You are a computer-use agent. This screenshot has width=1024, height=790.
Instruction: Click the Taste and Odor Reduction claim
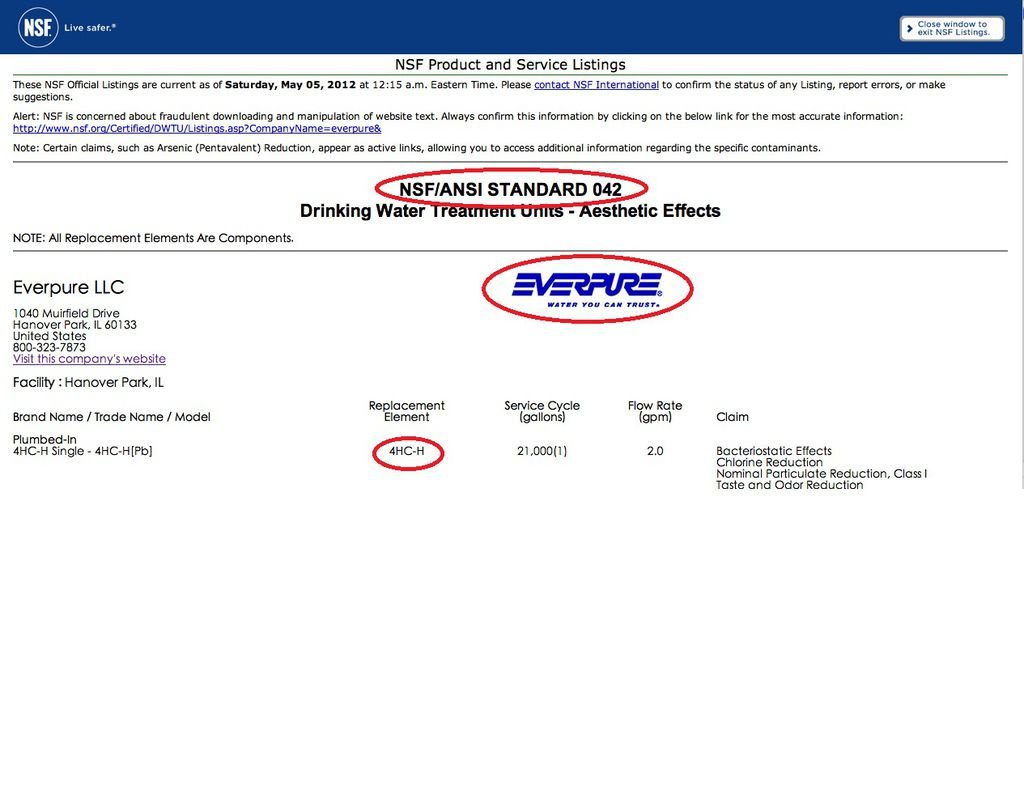(790, 485)
